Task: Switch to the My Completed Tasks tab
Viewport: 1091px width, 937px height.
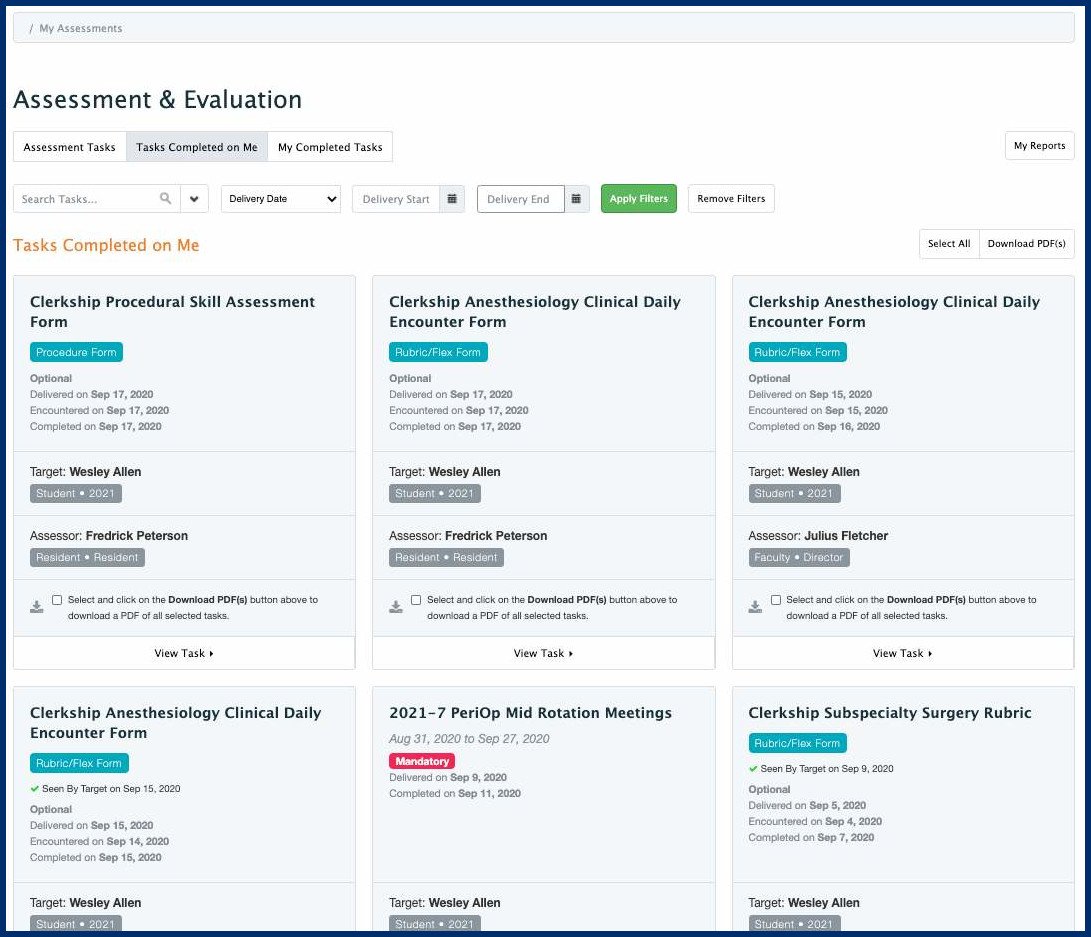Action: click(x=330, y=146)
